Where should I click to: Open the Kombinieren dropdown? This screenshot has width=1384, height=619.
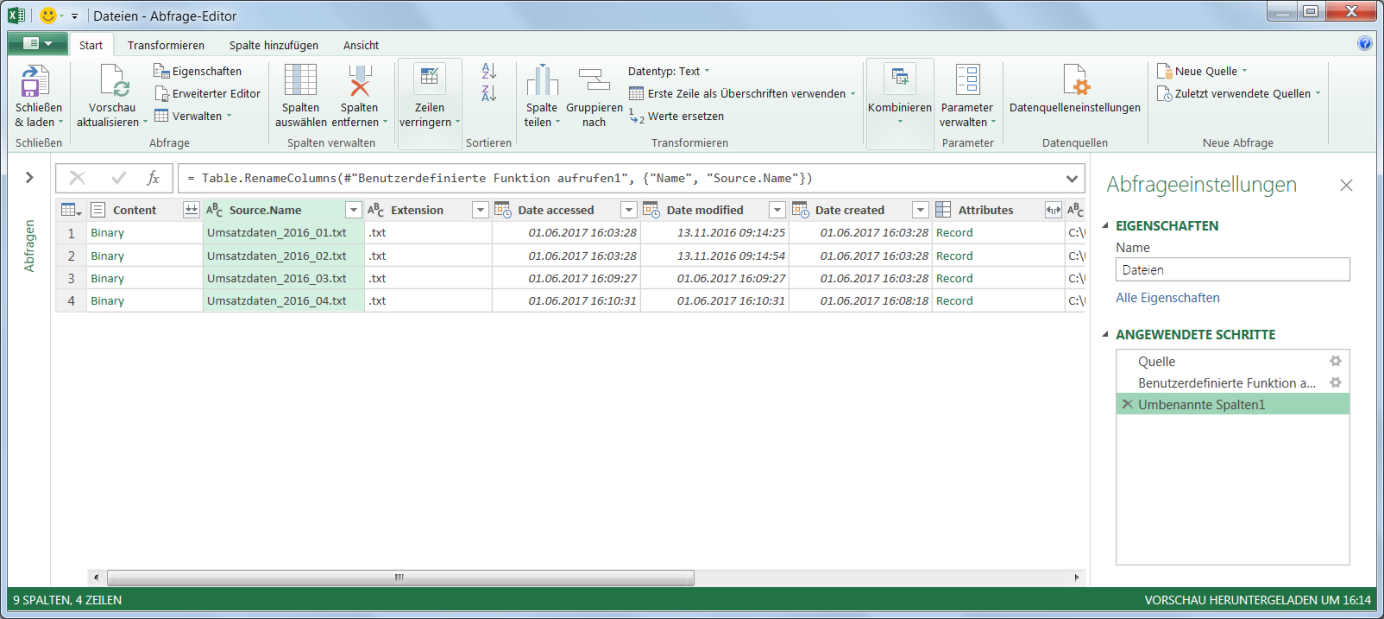900,121
